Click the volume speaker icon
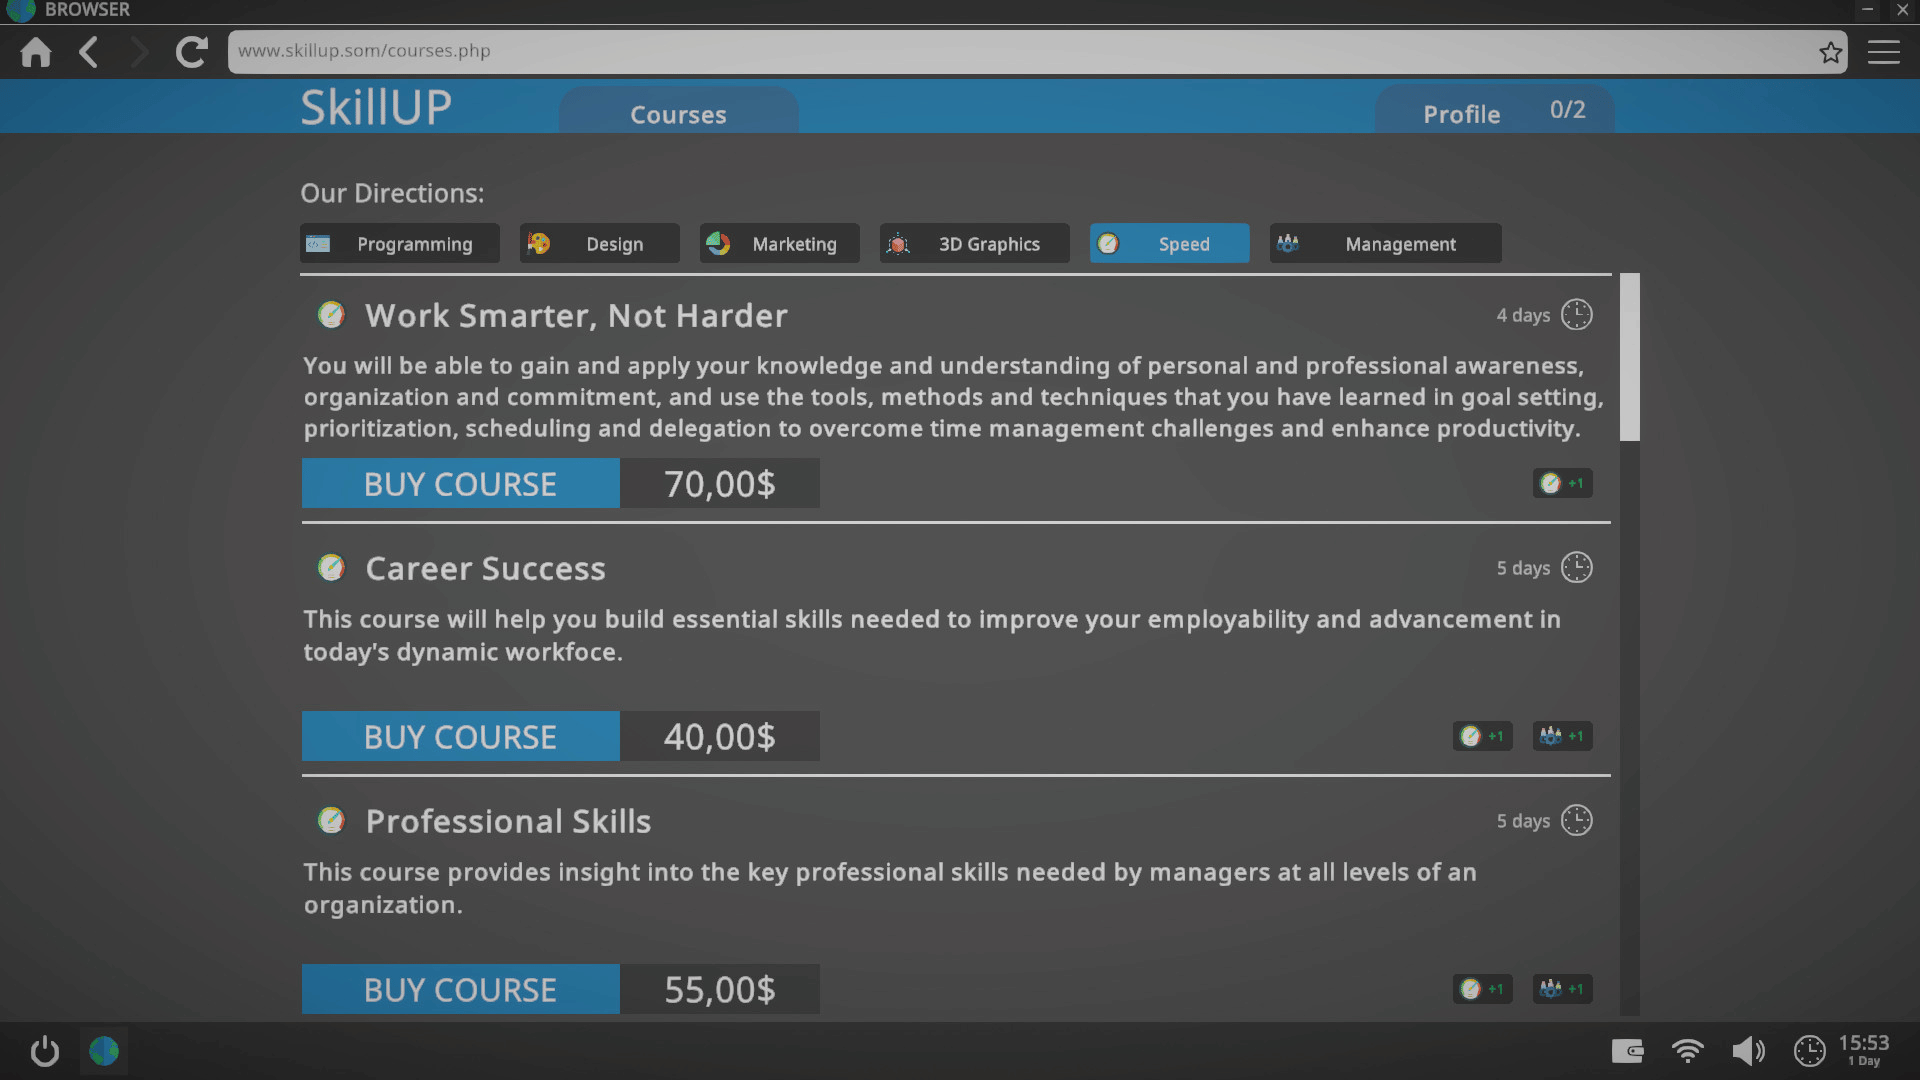Viewport: 1920px width, 1080px height. [x=1747, y=1051]
